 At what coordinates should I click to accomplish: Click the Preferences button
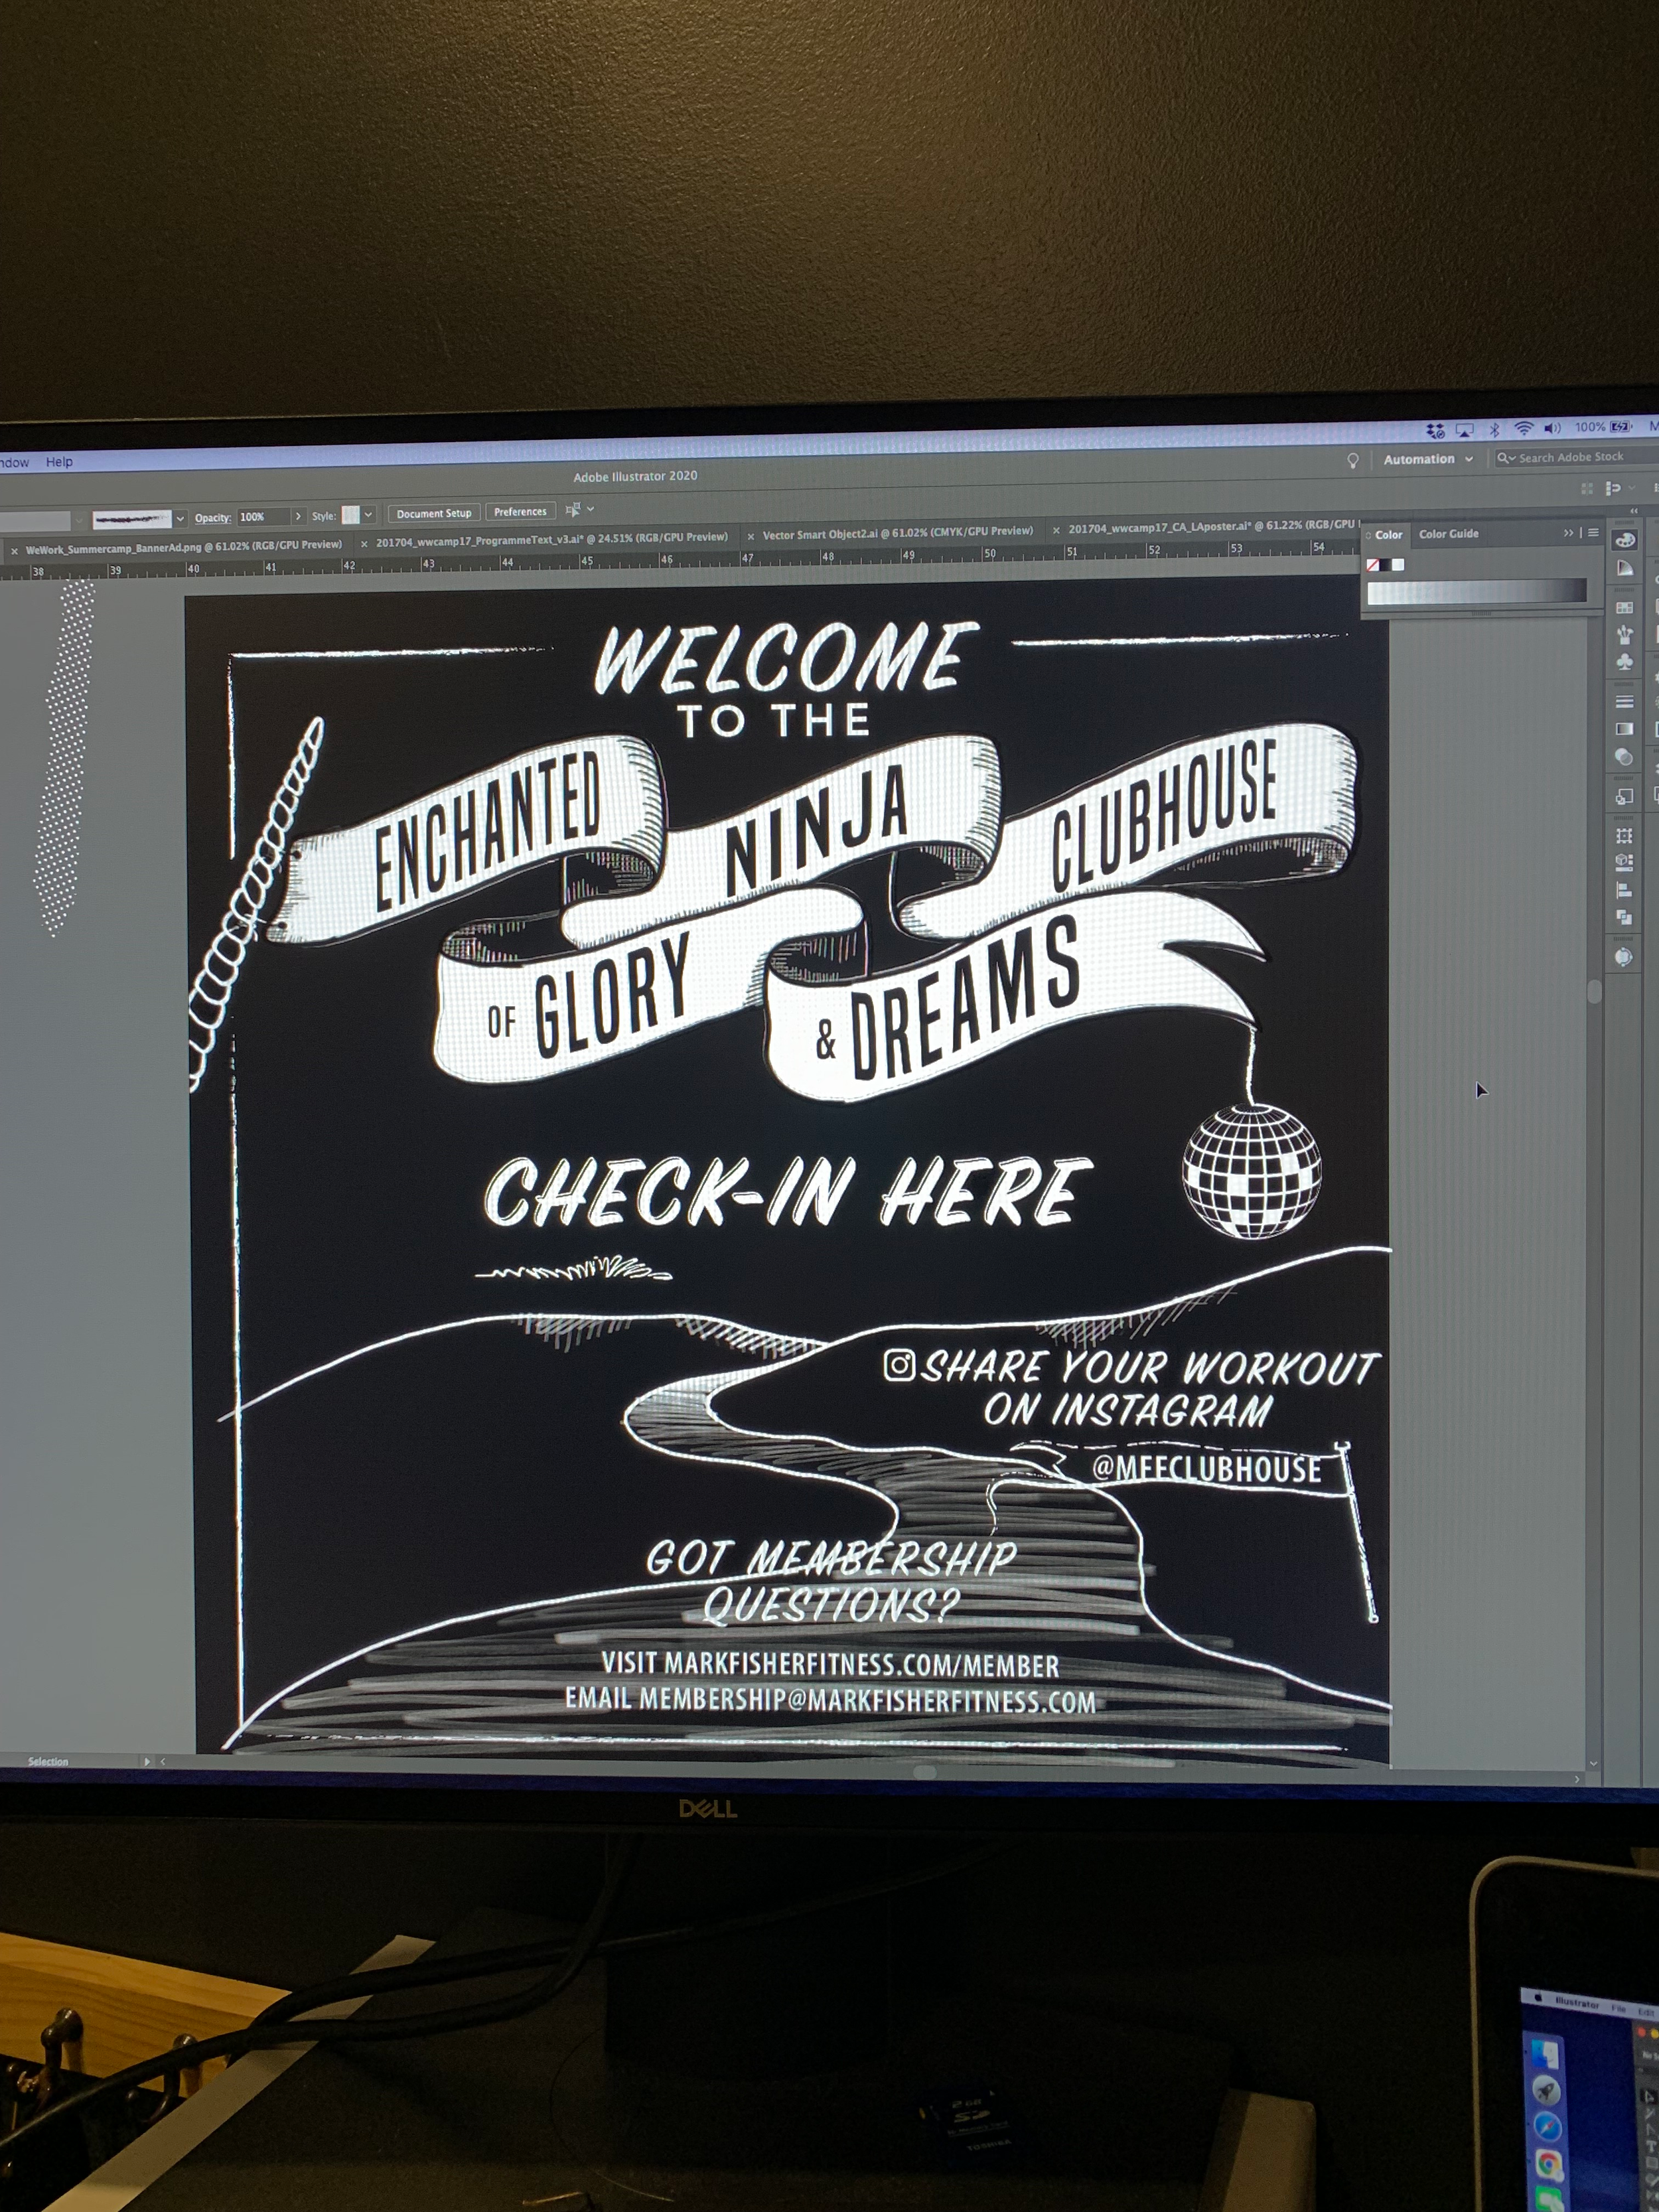pos(520,512)
